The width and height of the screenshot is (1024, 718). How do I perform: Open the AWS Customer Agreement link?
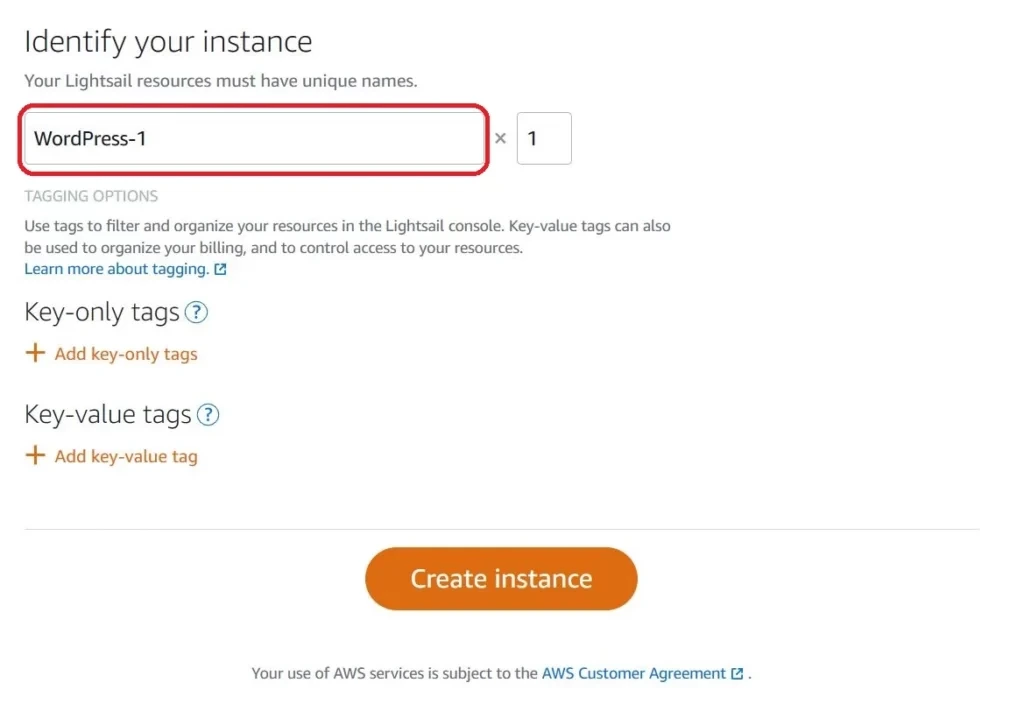click(634, 673)
